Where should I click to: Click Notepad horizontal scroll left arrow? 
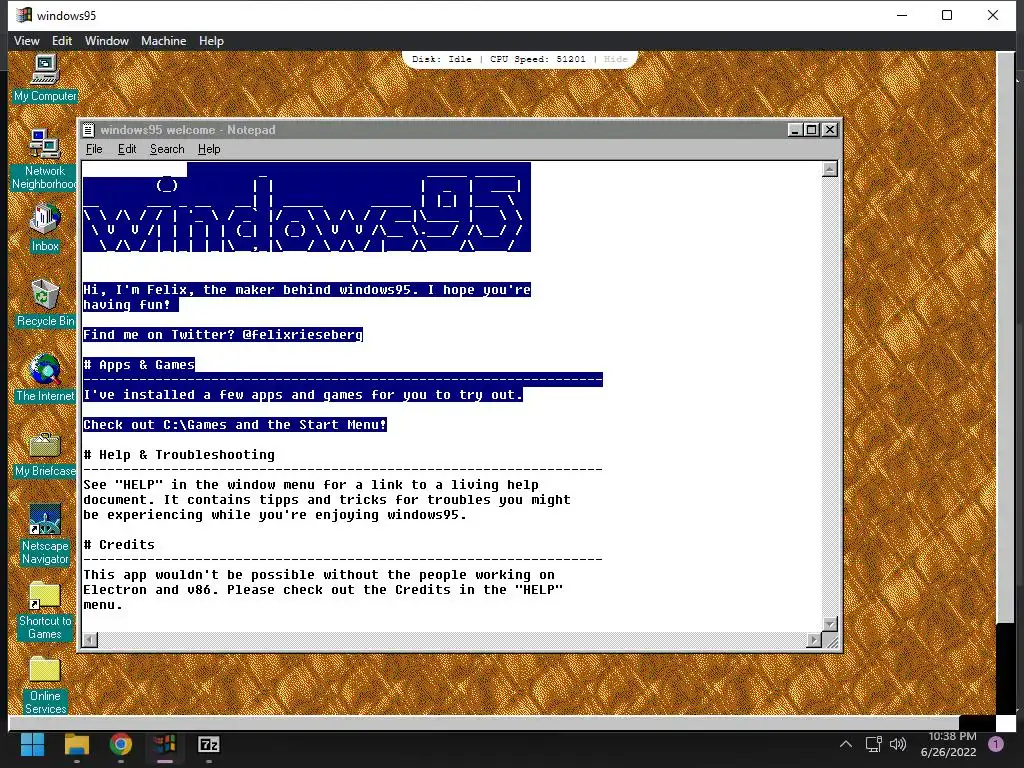(91, 640)
